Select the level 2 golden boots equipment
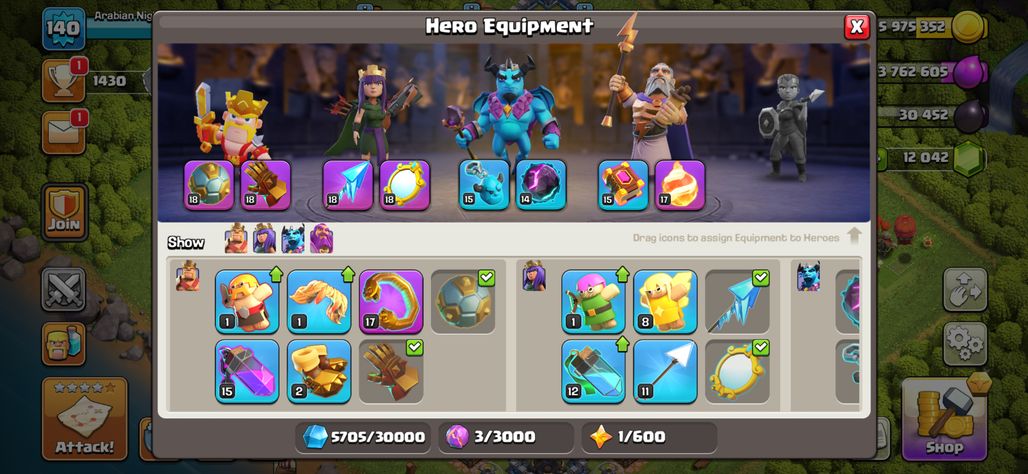The image size is (1028, 474). (x=319, y=371)
